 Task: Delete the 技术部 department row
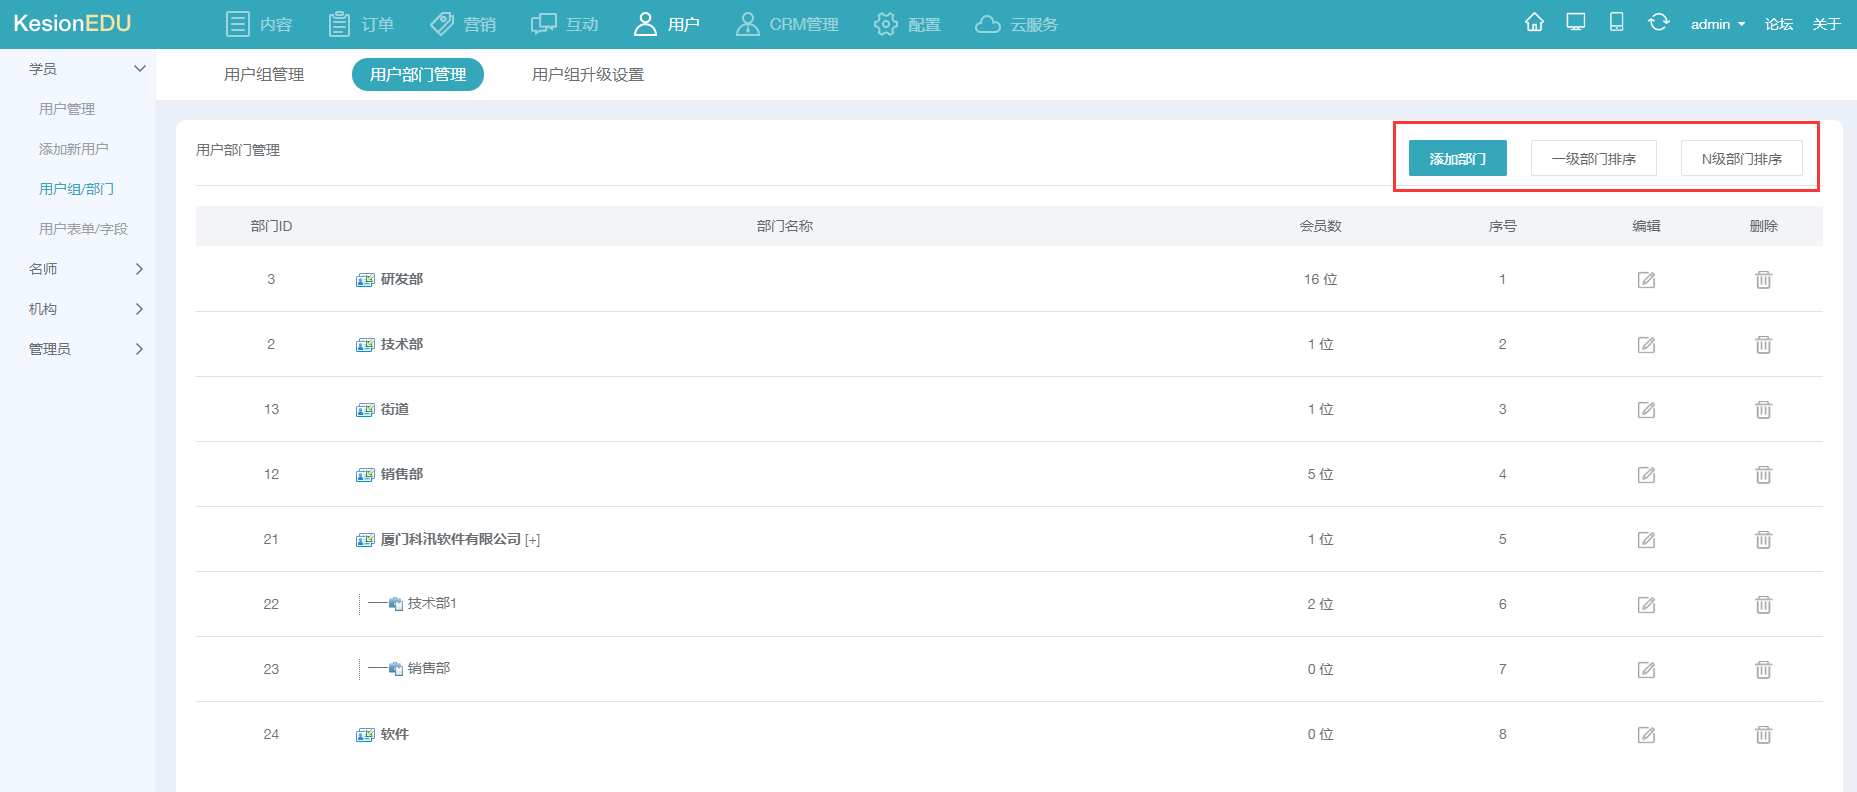pos(1763,345)
